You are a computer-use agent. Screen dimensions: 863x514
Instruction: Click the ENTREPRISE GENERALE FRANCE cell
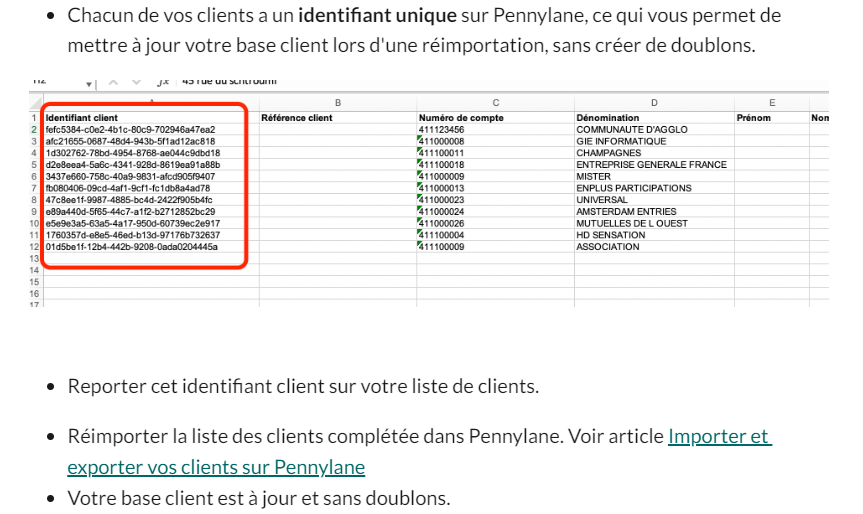point(651,164)
